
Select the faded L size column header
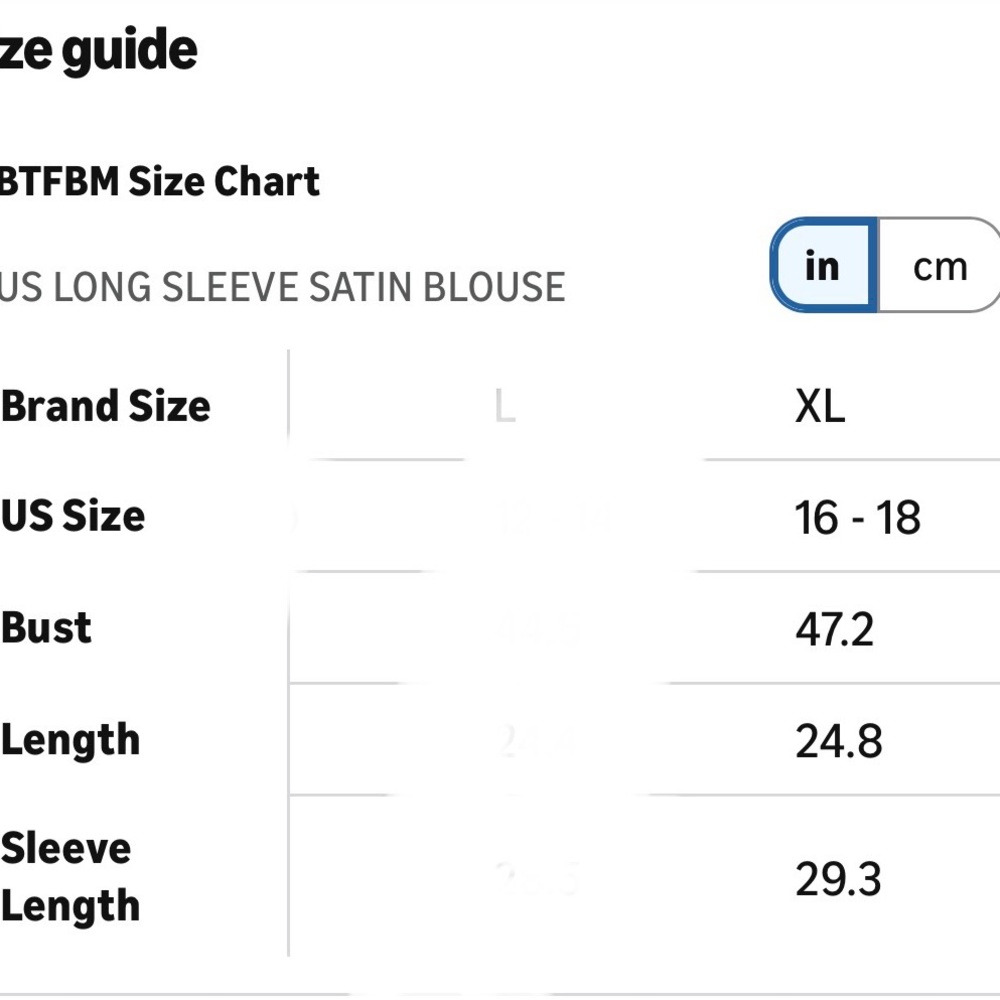[x=505, y=406]
